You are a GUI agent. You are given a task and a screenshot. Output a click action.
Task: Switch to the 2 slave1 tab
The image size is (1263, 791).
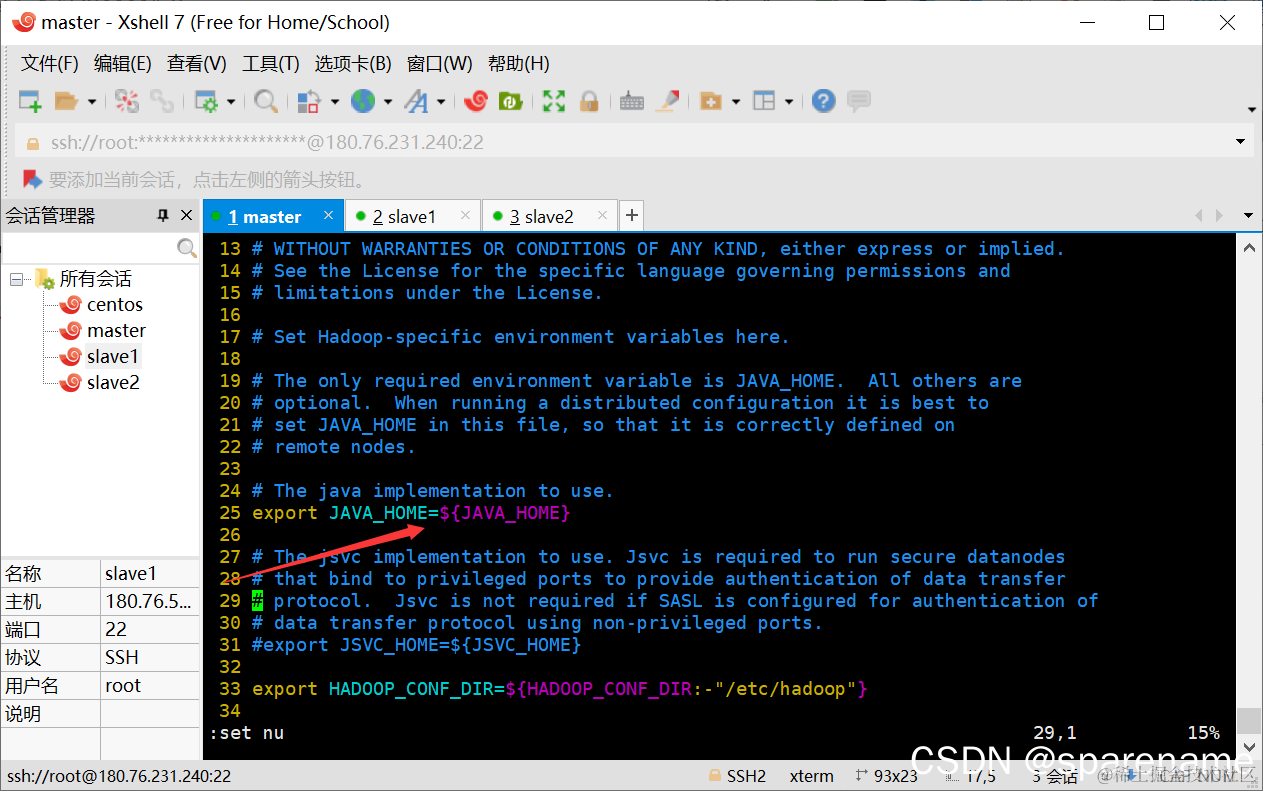tap(404, 217)
